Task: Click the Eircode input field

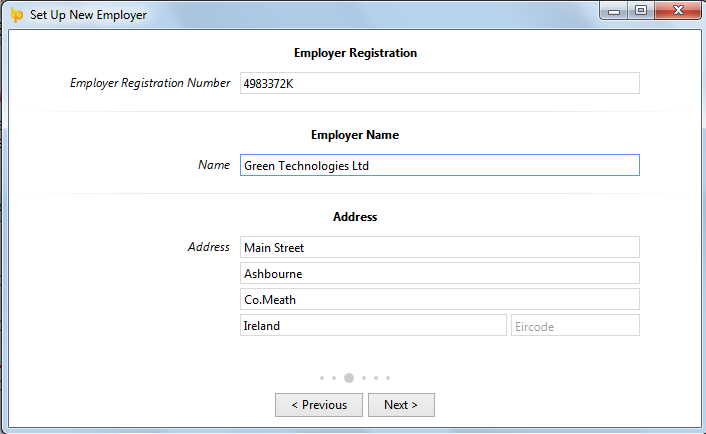Action: (x=575, y=325)
